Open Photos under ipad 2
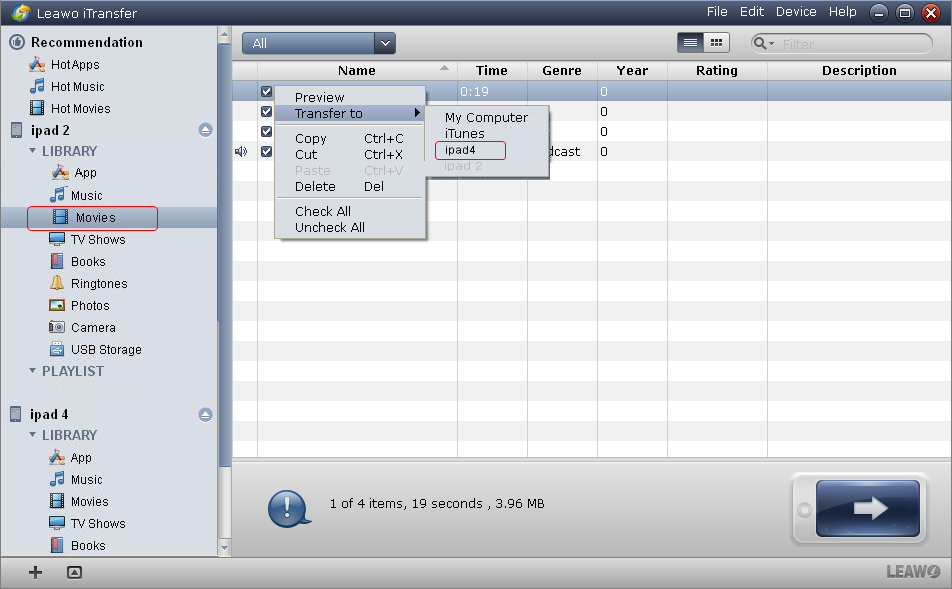This screenshot has height=589, width=952. point(79,305)
